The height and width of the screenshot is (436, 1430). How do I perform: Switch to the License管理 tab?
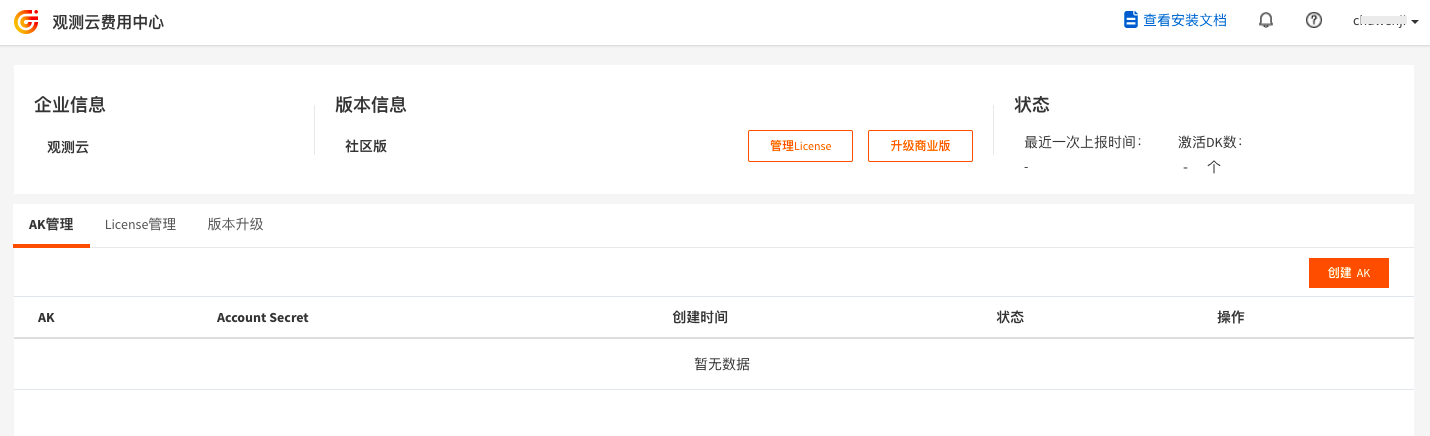pyautogui.click(x=140, y=225)
